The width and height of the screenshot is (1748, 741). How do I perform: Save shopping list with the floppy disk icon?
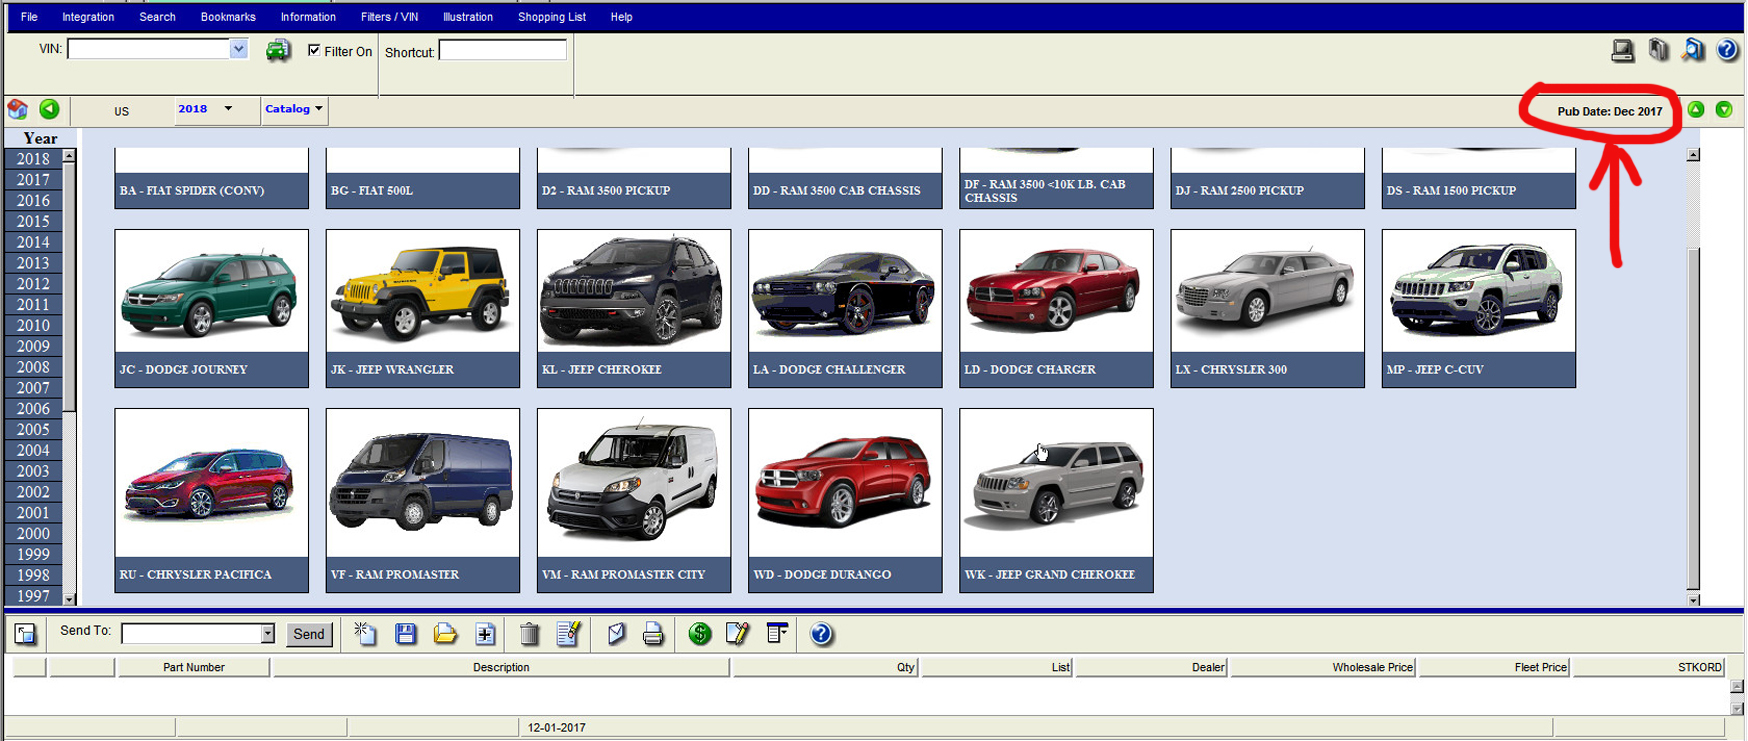[x=405, y=633]
